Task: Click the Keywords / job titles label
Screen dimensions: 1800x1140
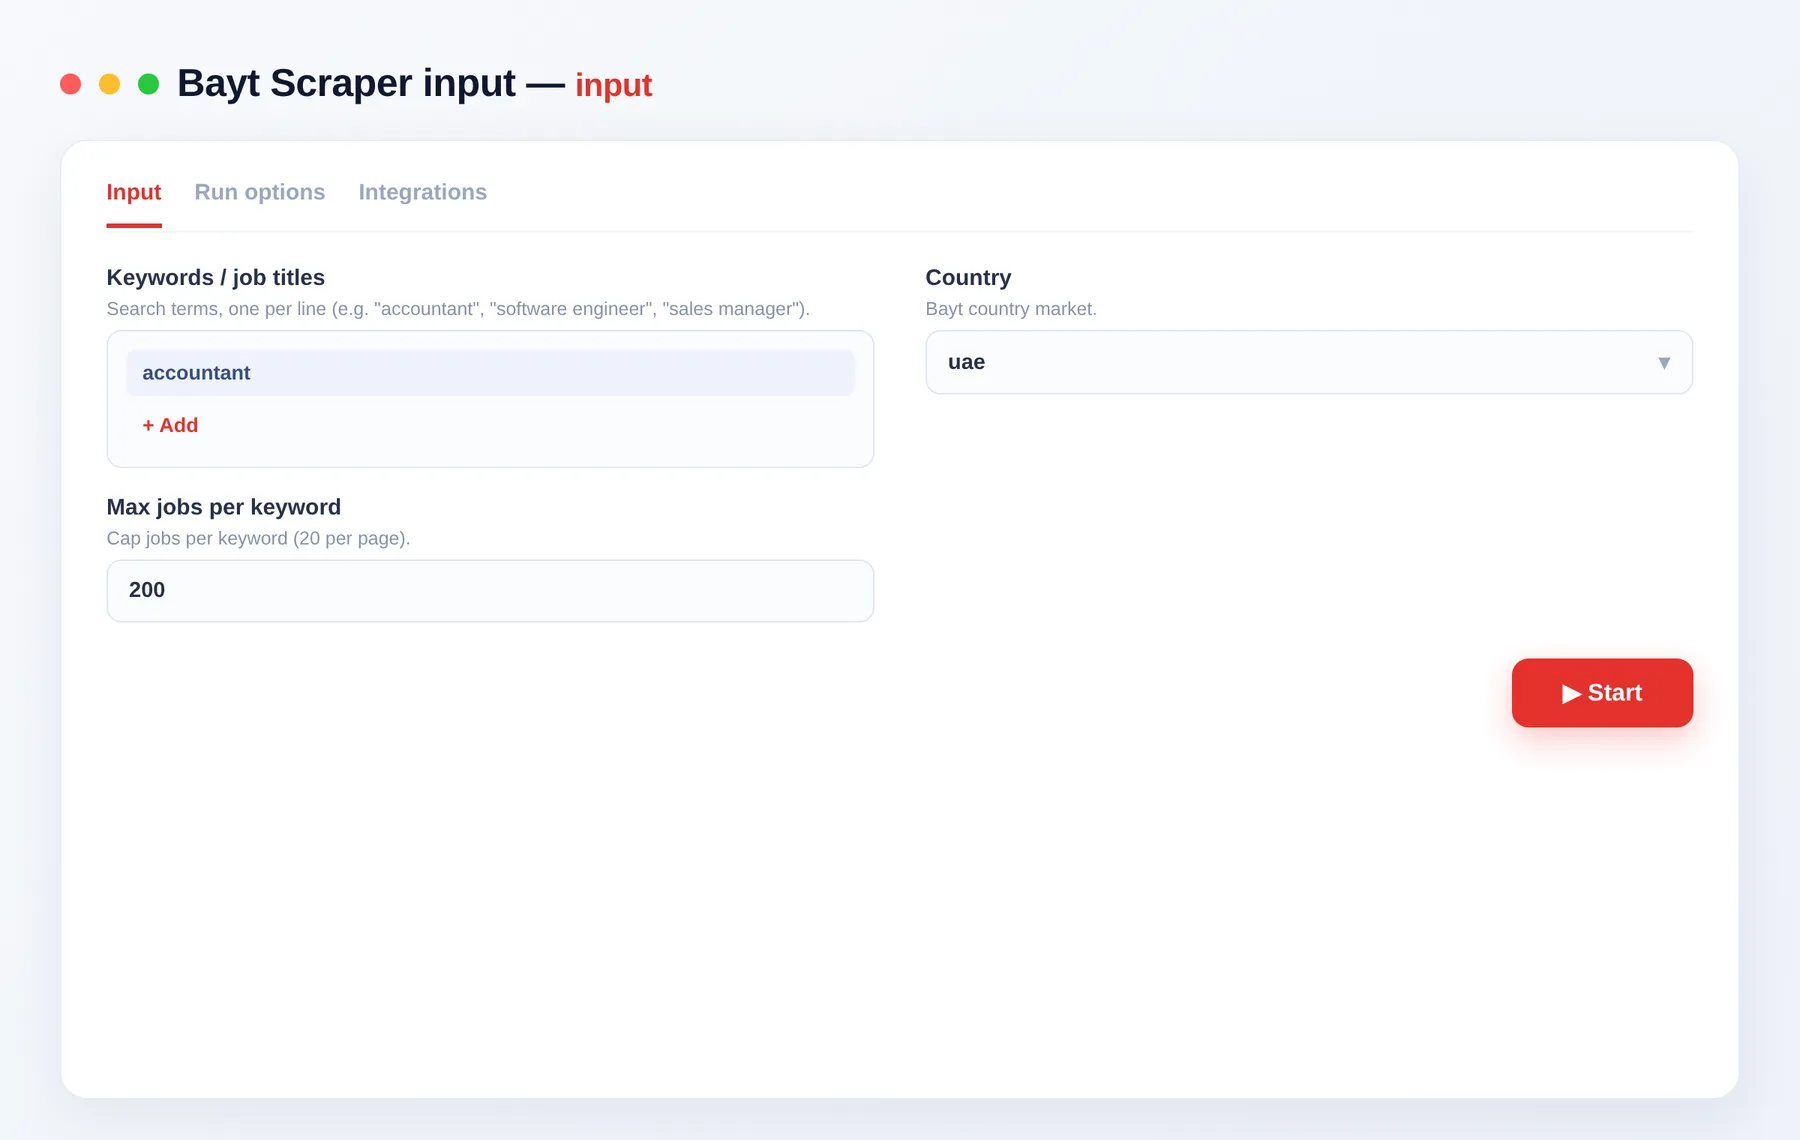Action: tap(216, 277)
